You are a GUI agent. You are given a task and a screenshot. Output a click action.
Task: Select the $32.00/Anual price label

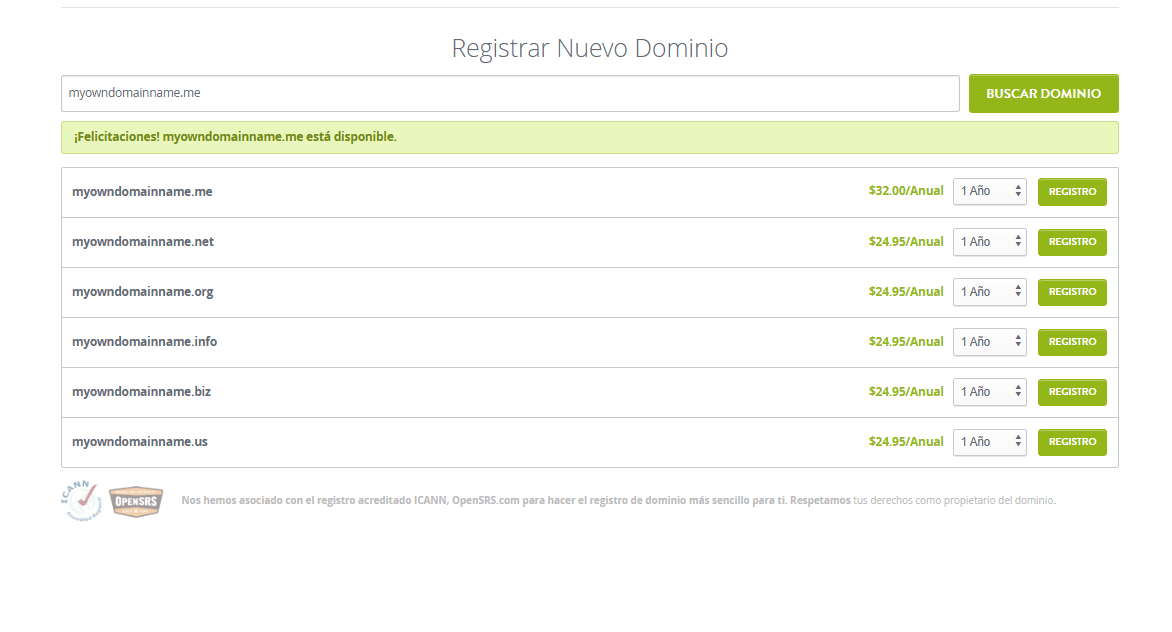coord(907,190)
